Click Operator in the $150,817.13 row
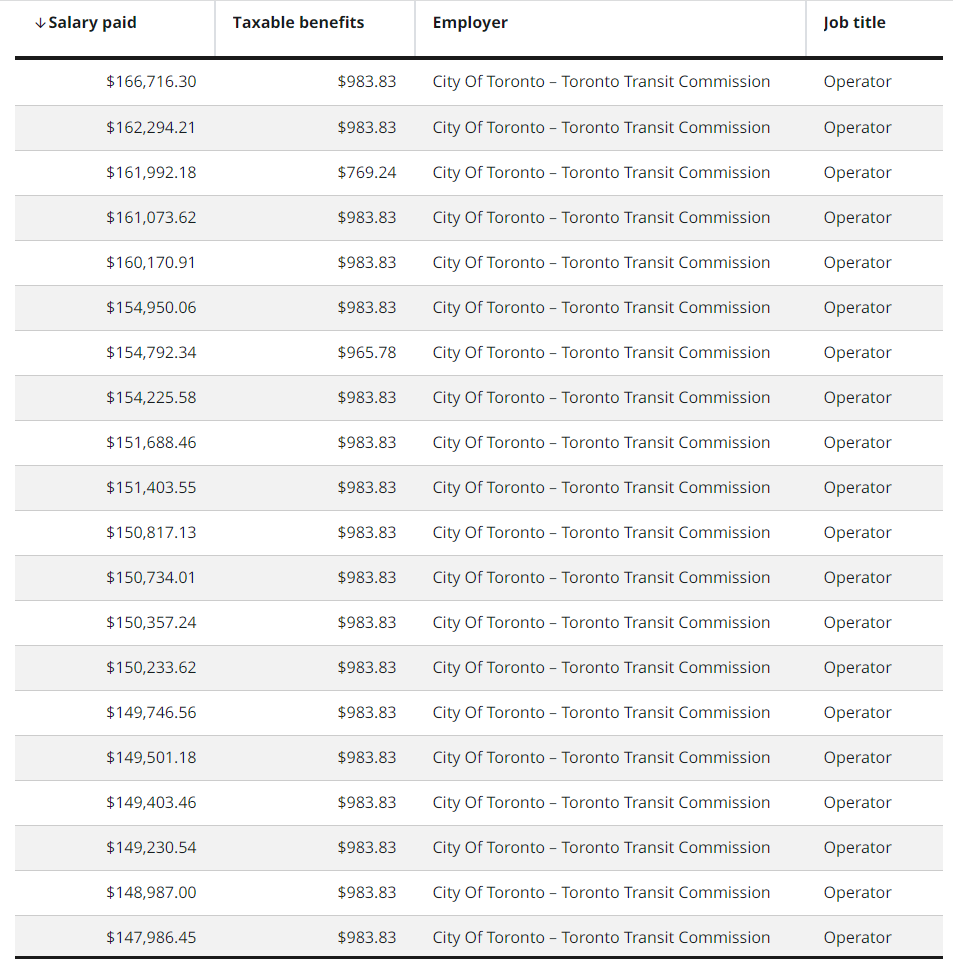Image resolution: width=953 pixels, height=959 pixels. point(857,533)
